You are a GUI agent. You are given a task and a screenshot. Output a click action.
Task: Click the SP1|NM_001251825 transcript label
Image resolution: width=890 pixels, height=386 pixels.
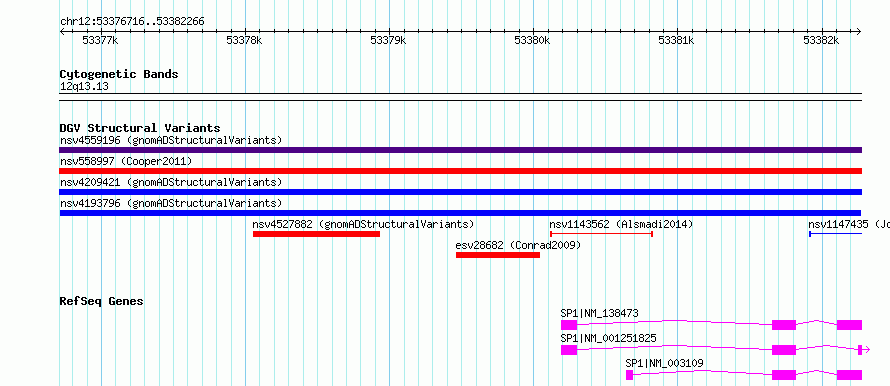[608, 338]
